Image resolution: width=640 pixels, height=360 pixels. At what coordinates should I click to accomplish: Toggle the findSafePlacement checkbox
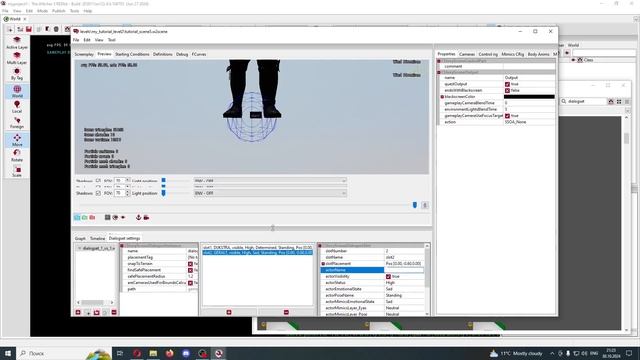click(190, 270)
